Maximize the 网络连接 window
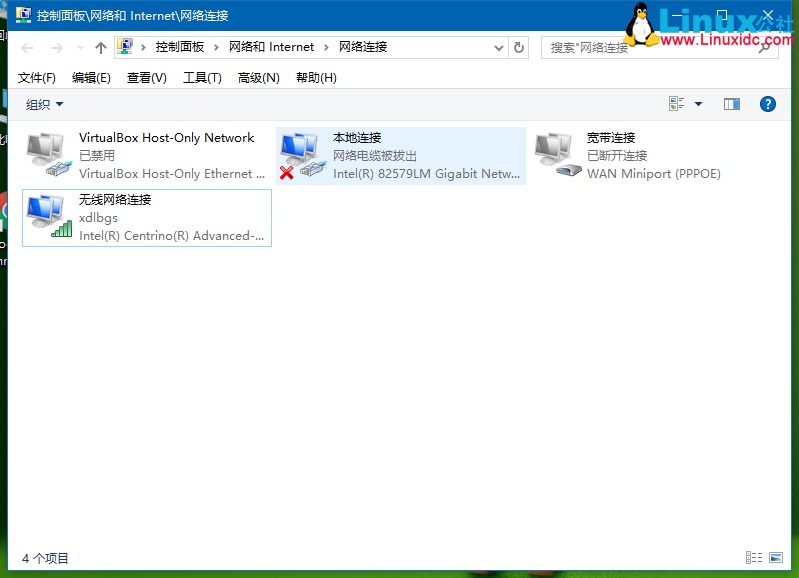Viewport: 799px width, 578px height. pos(722,15)
